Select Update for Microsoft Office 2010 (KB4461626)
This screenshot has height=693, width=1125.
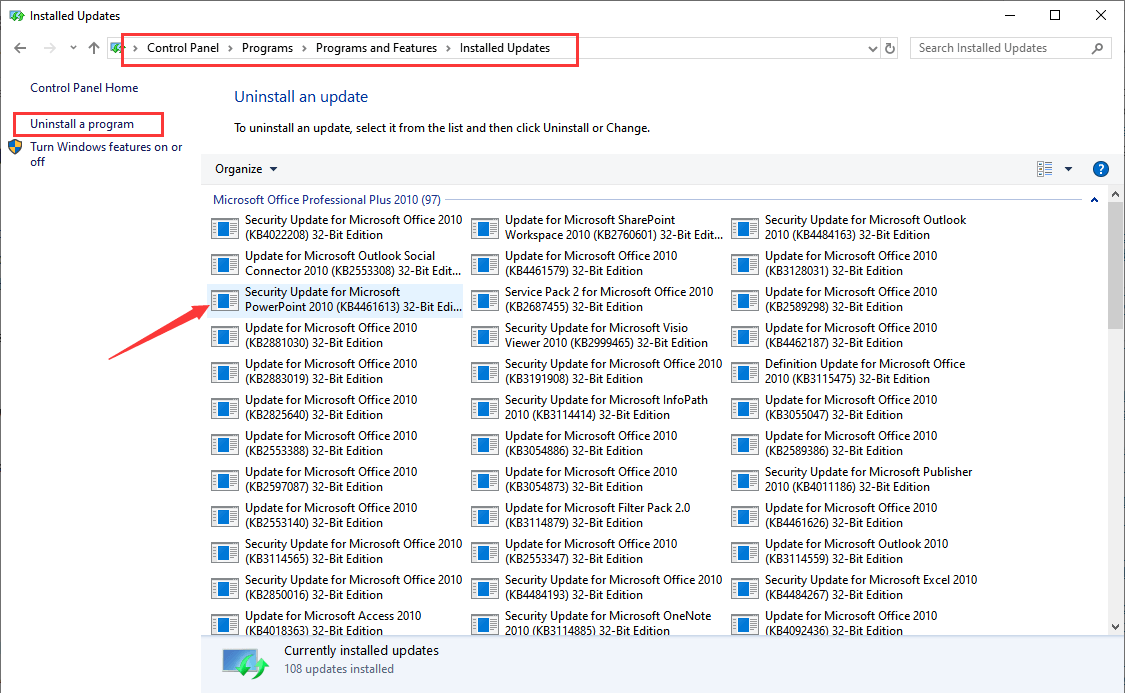click(855, 515)
